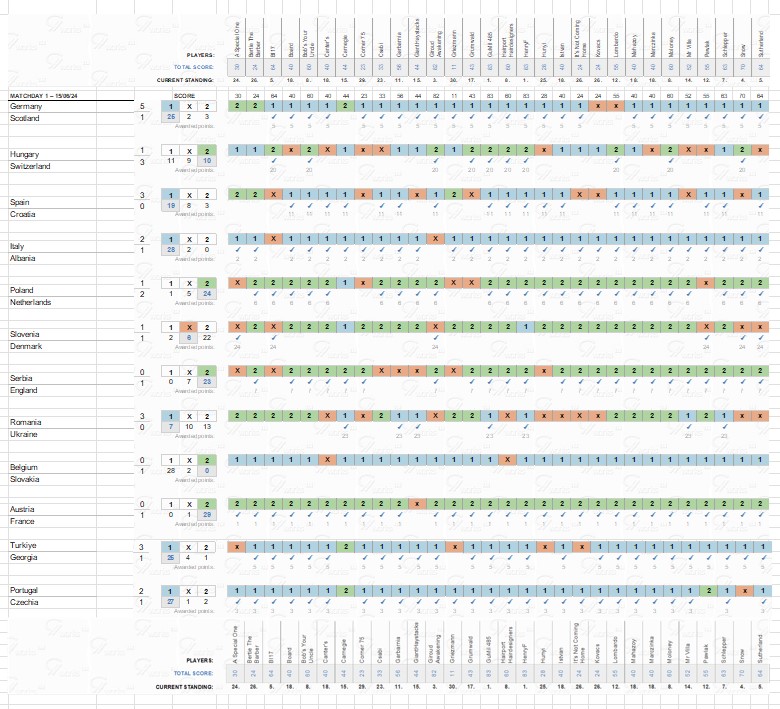Click the top PLAYERS label

(200, 55)
